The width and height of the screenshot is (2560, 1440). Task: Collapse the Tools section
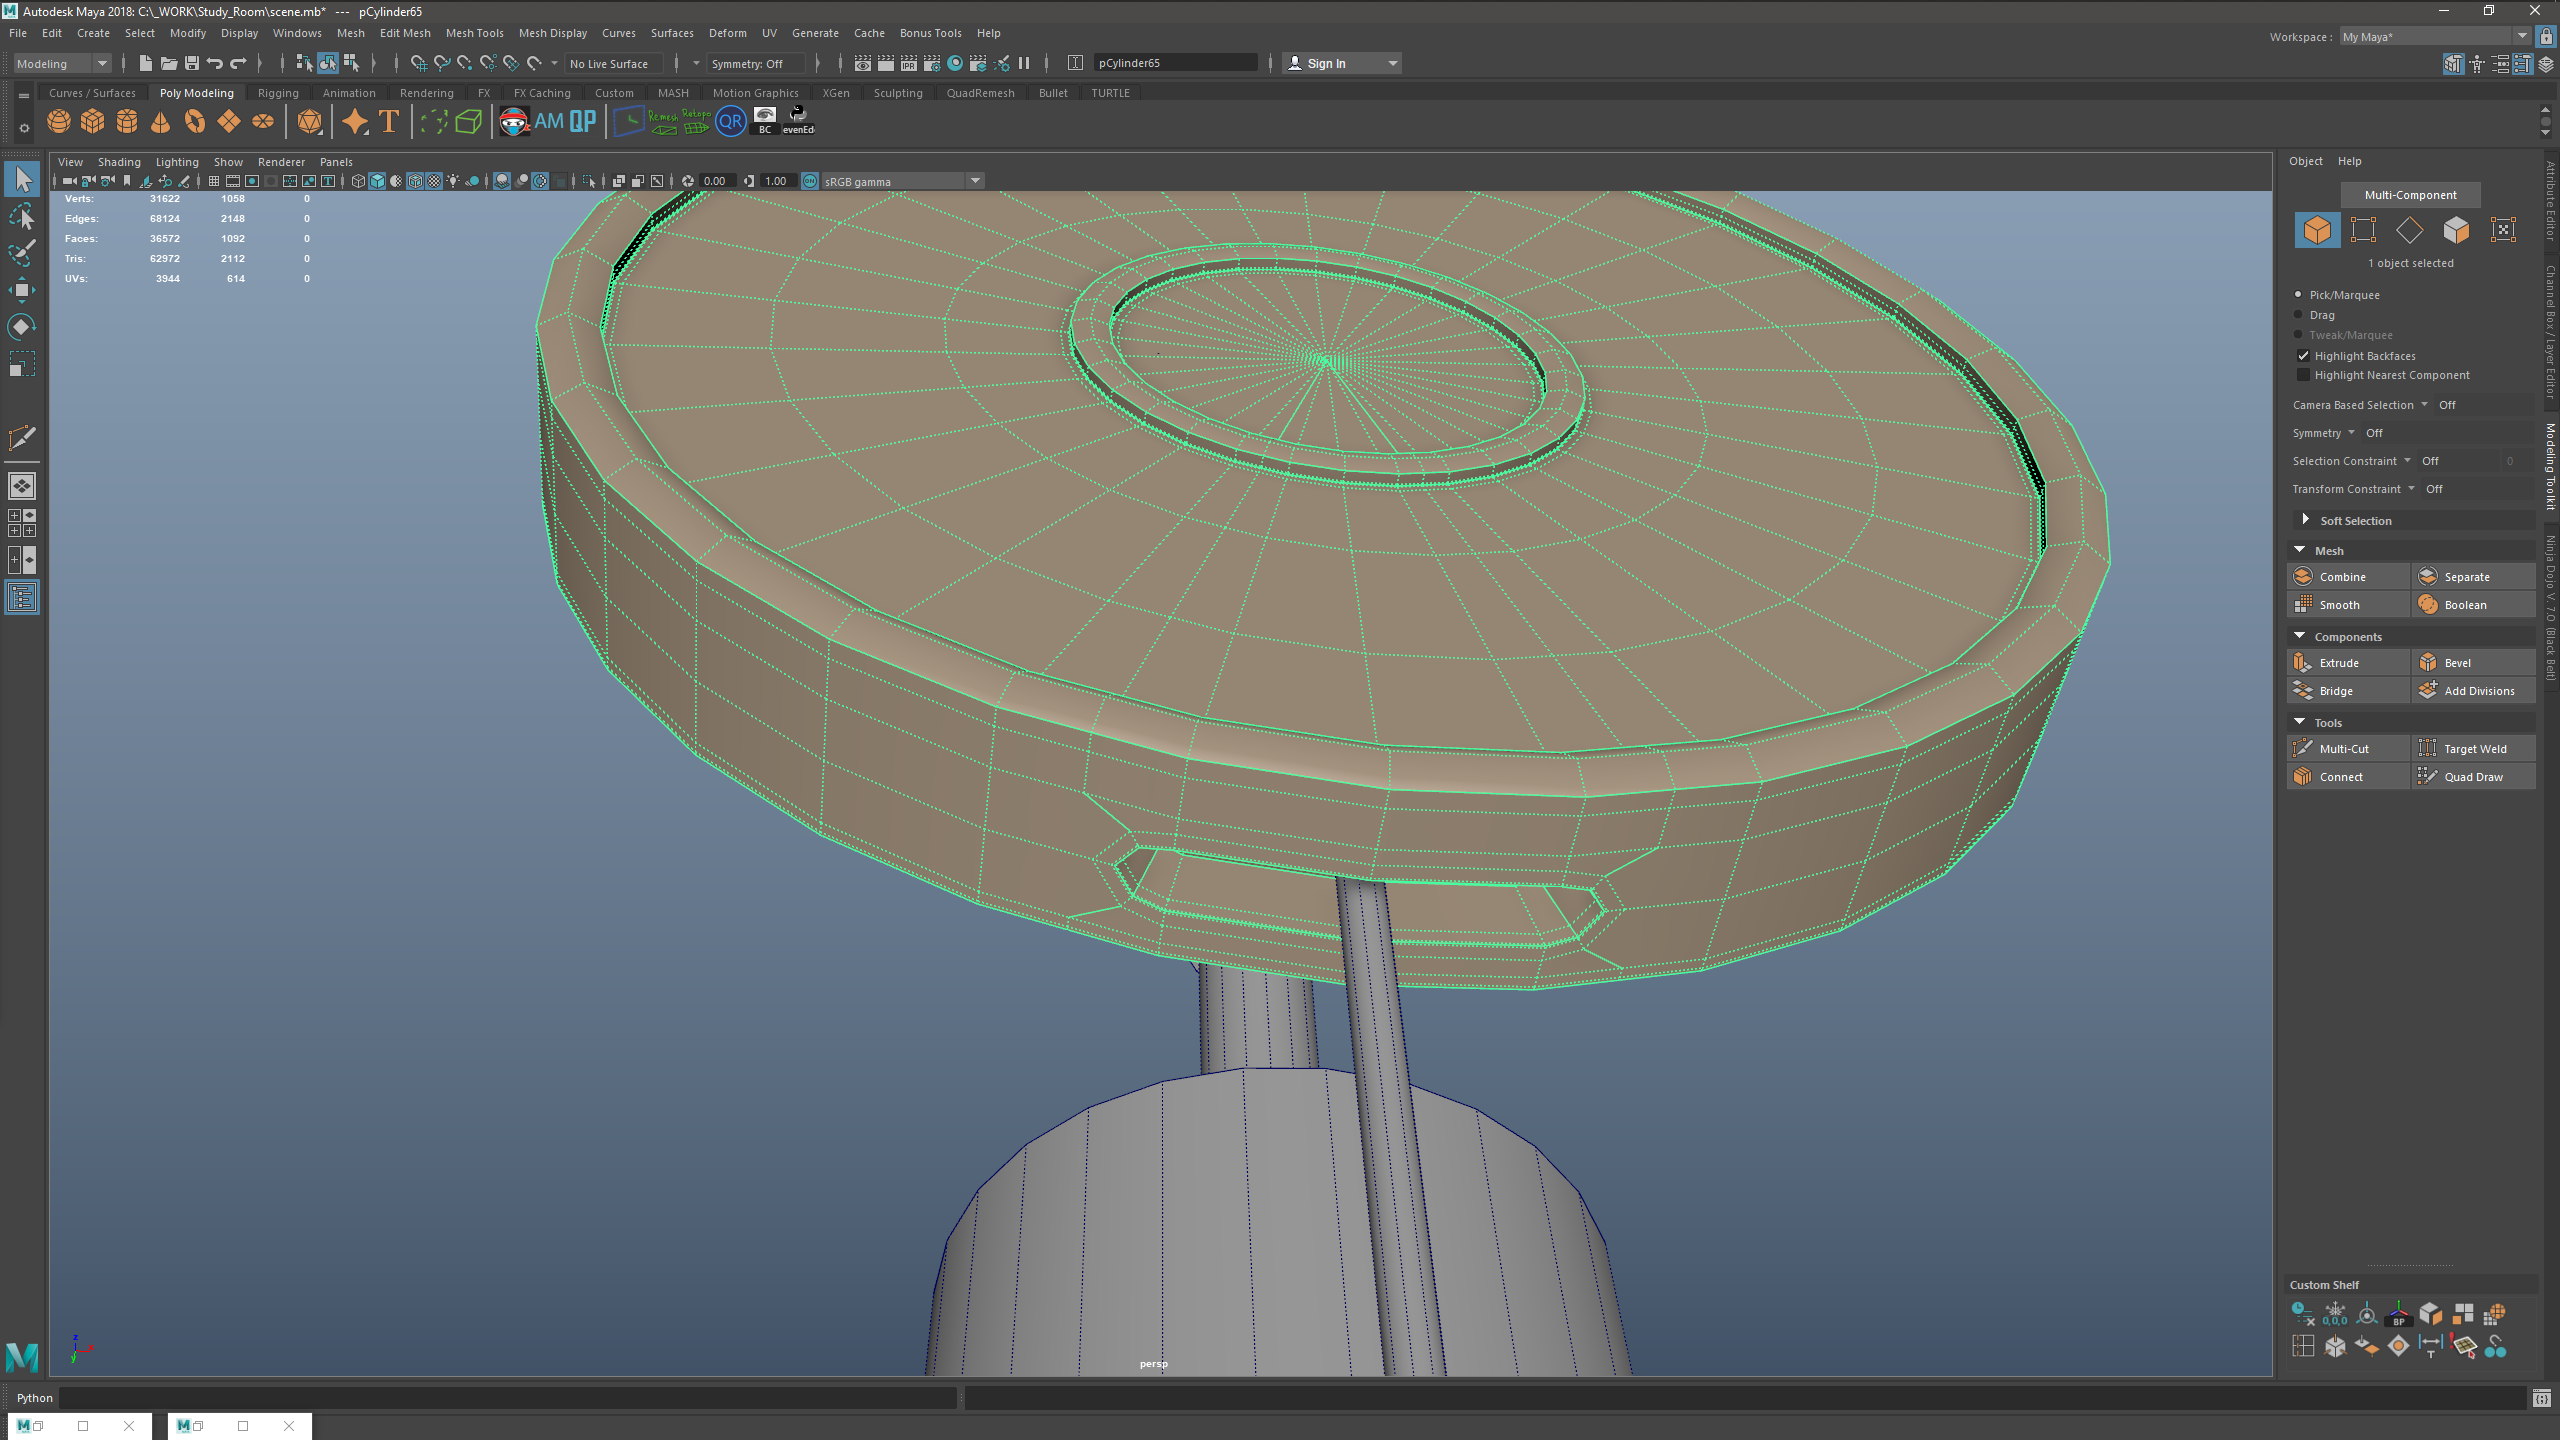click(x=2300, y=722)
